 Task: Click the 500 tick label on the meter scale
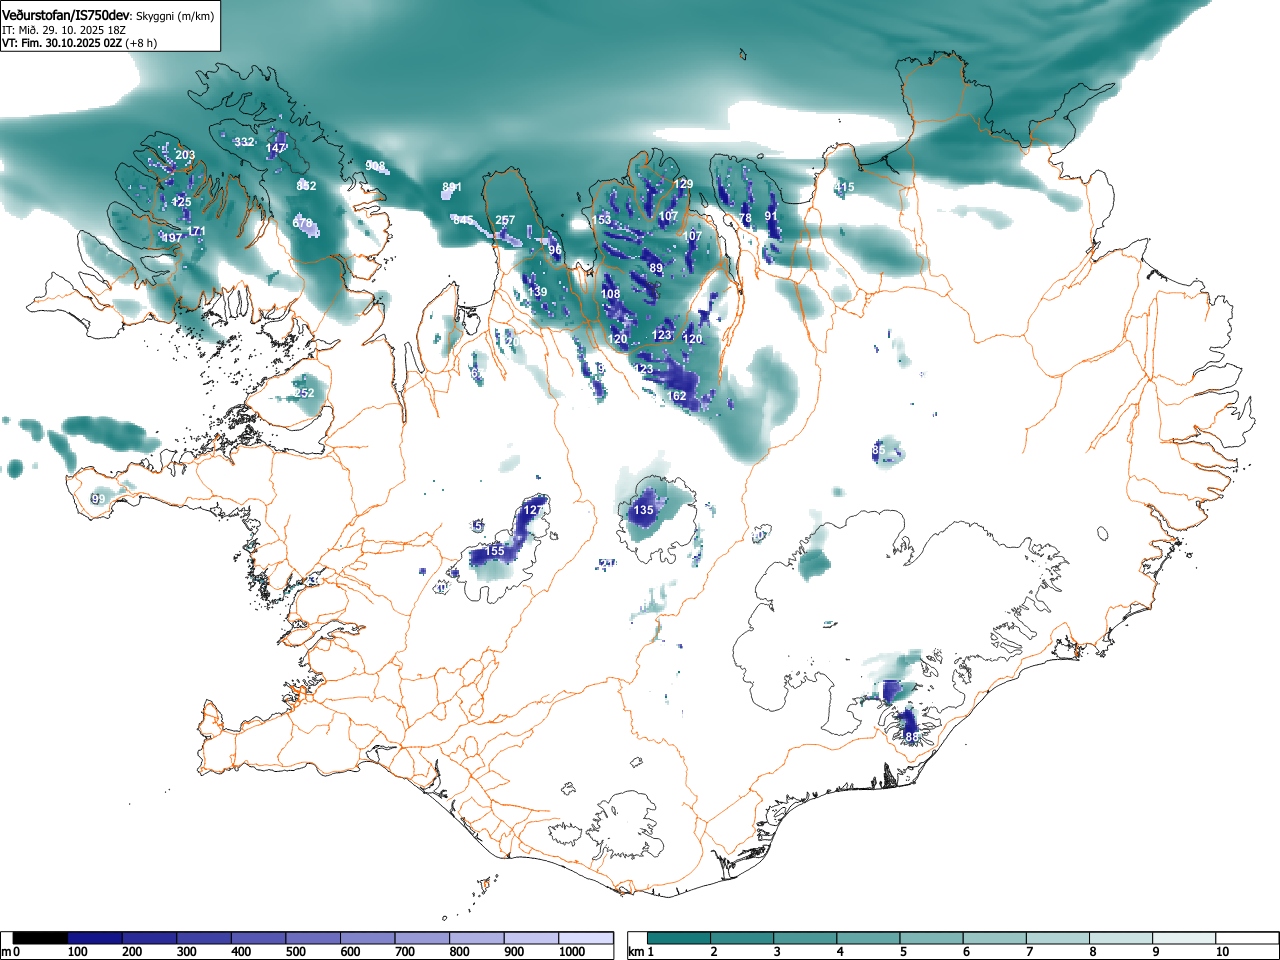pyautogui.click(x=295, y=952)
